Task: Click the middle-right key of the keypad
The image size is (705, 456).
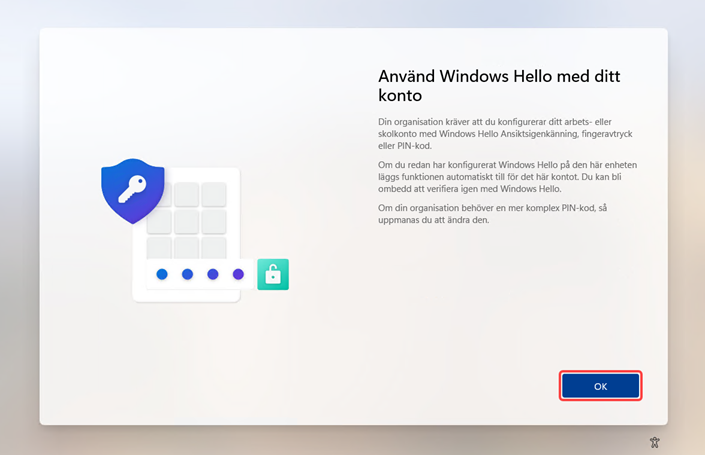Action: (214, 220)
